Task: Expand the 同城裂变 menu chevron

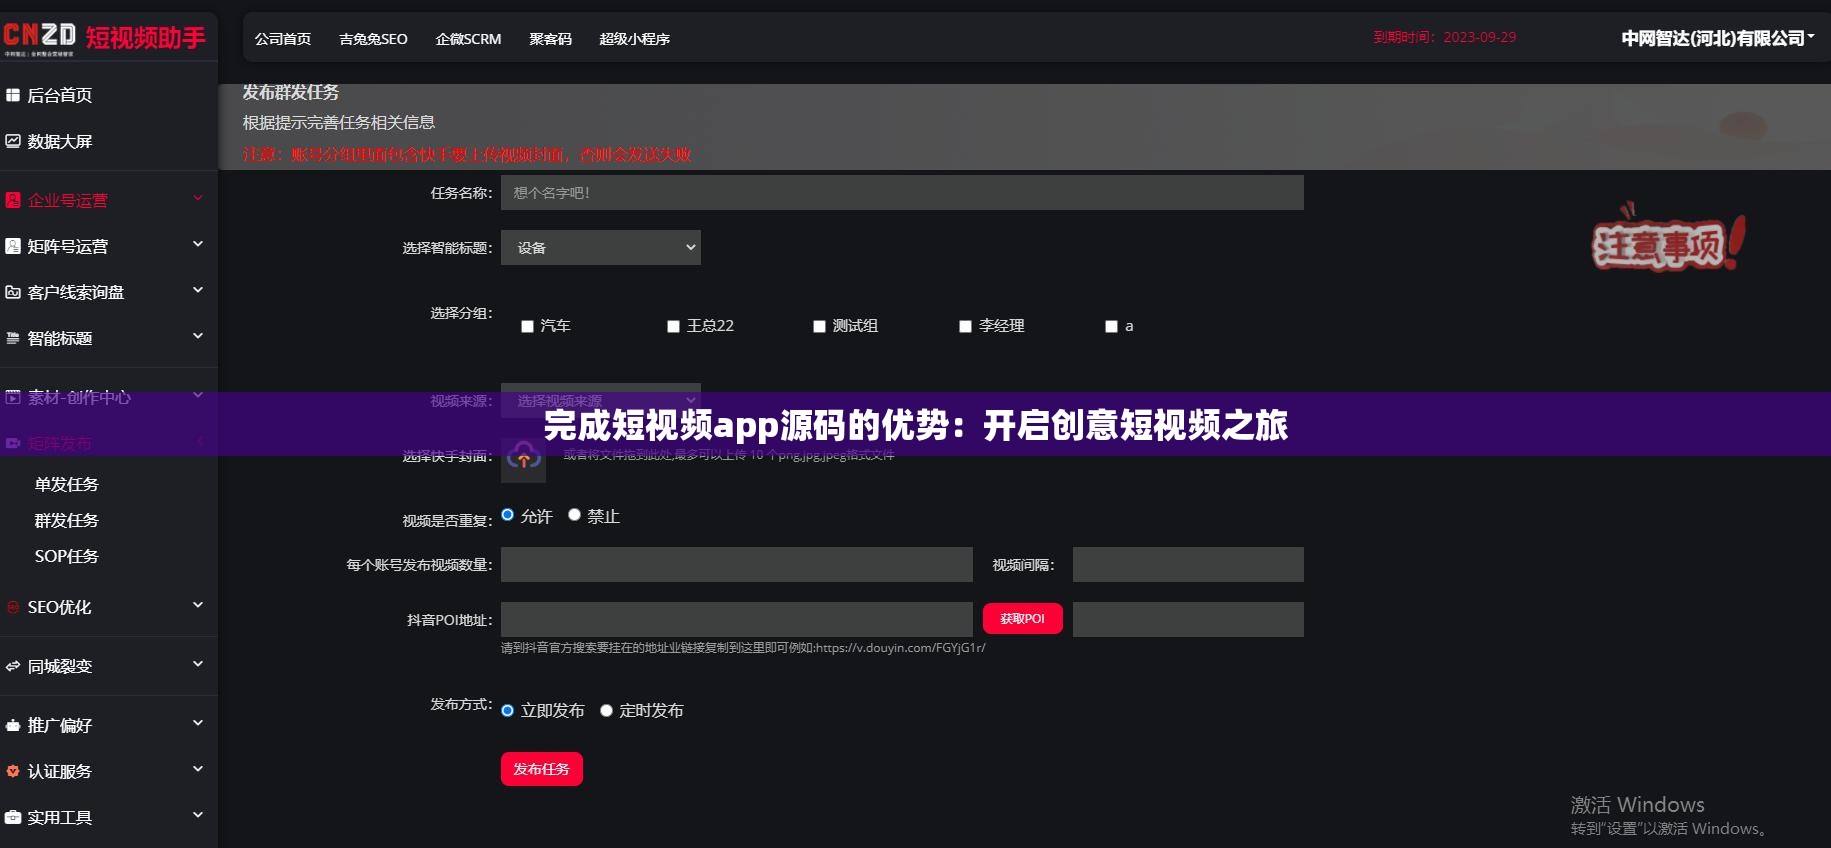Action: coord(198,664)
